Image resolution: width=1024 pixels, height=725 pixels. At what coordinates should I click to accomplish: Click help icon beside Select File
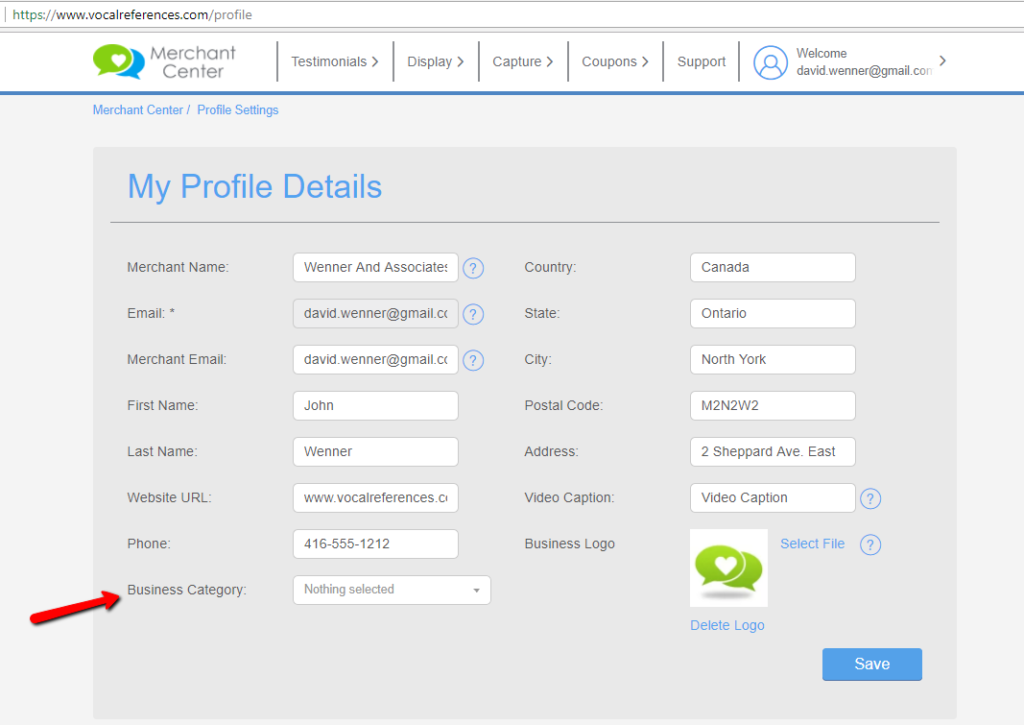pyautogui.click(x=871, y=544)
